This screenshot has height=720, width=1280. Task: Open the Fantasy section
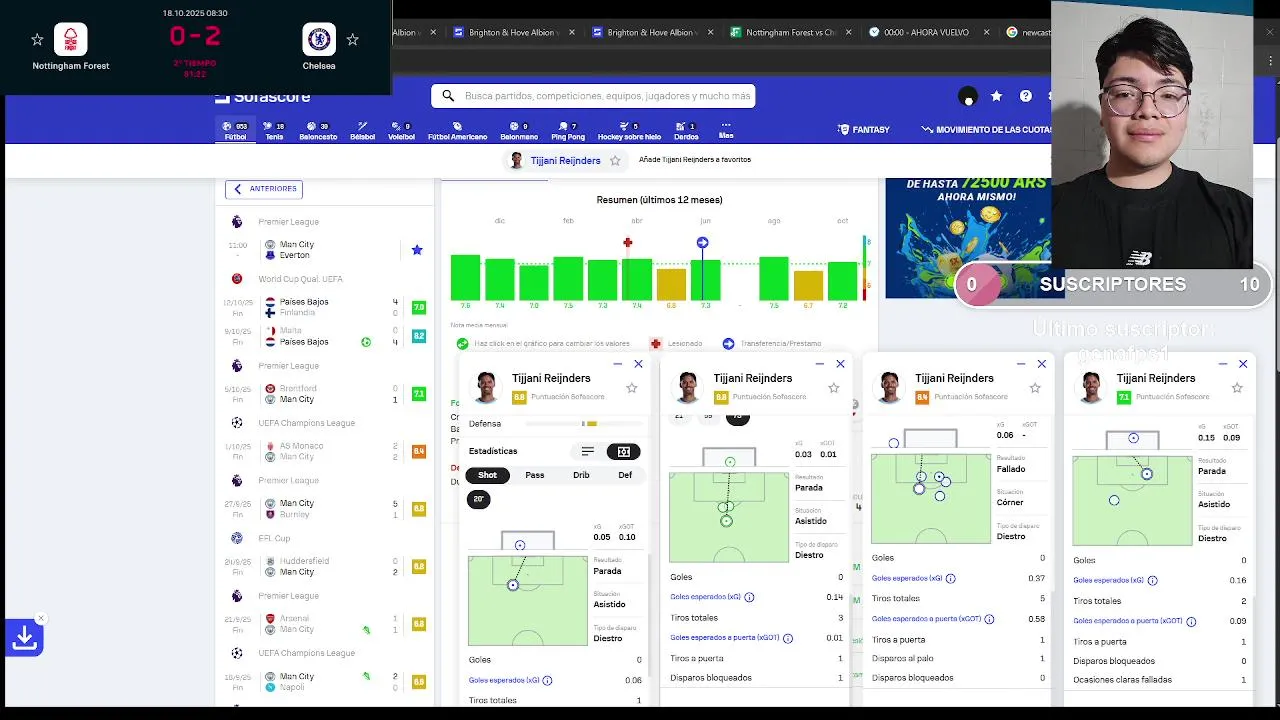864,130
